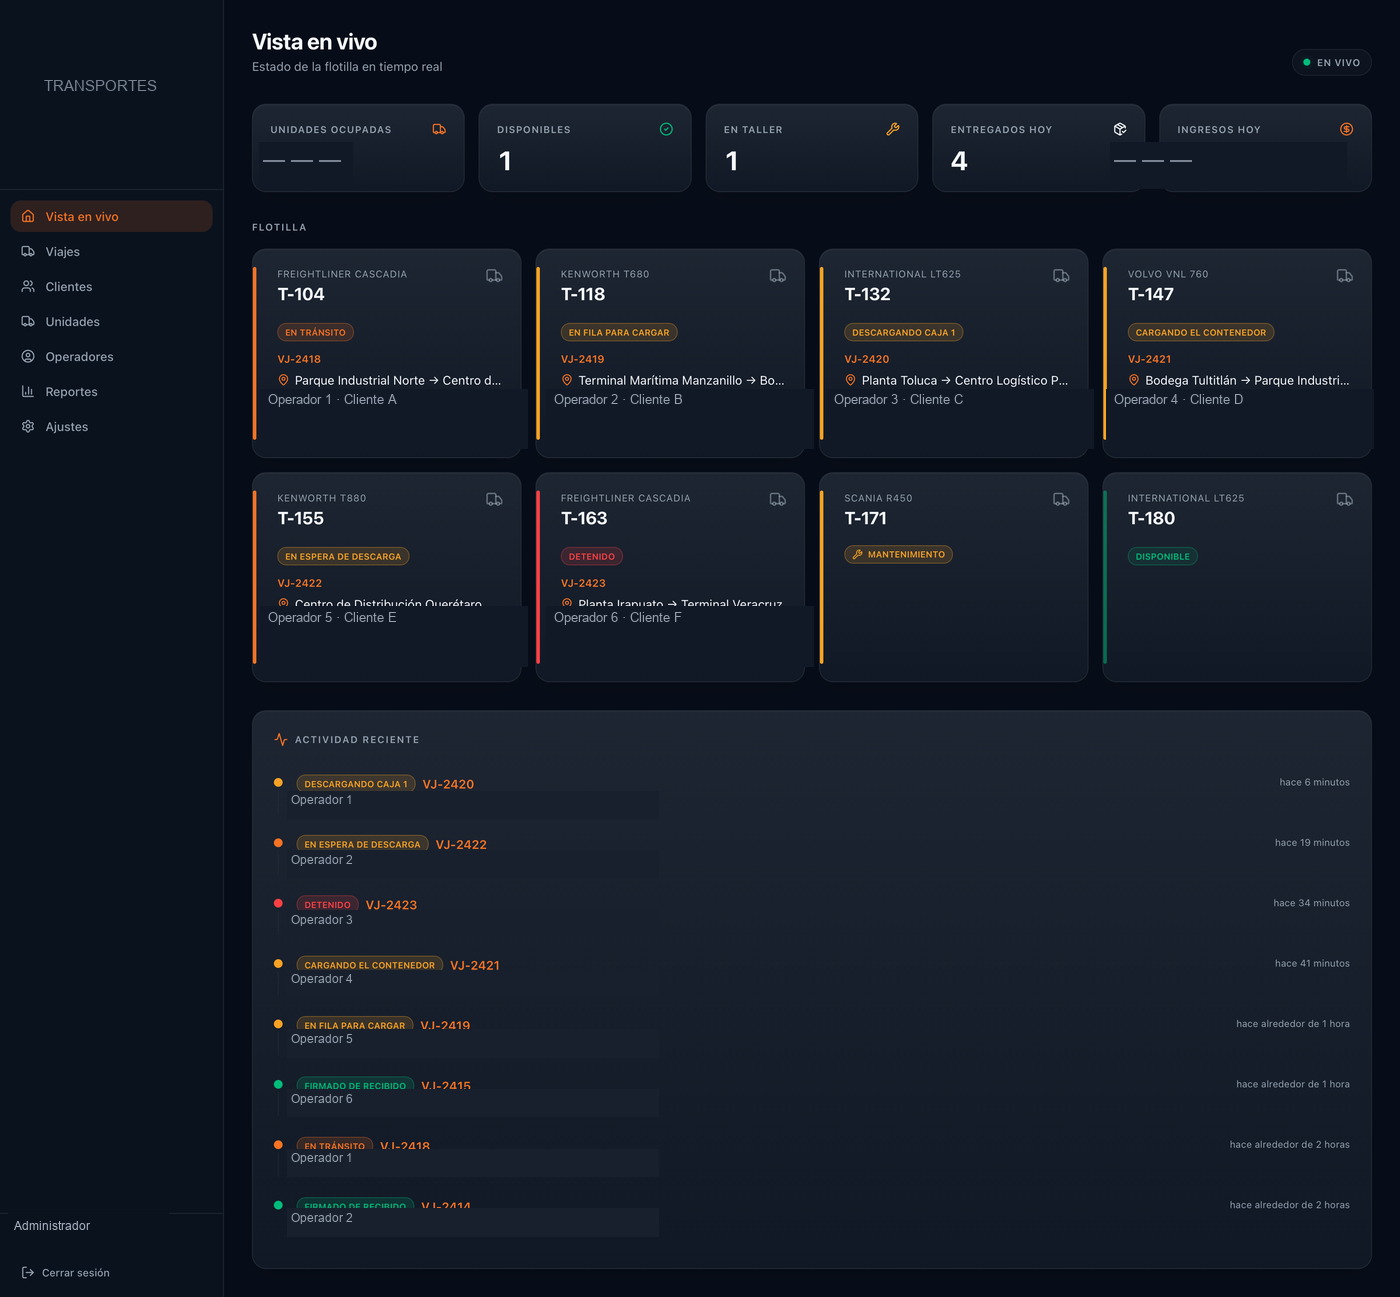Image resolution: width=1400 pixels, height=1297 pixels.
Task: Click the wrench icon in En Taller card
Action: (x=893, y=129)
